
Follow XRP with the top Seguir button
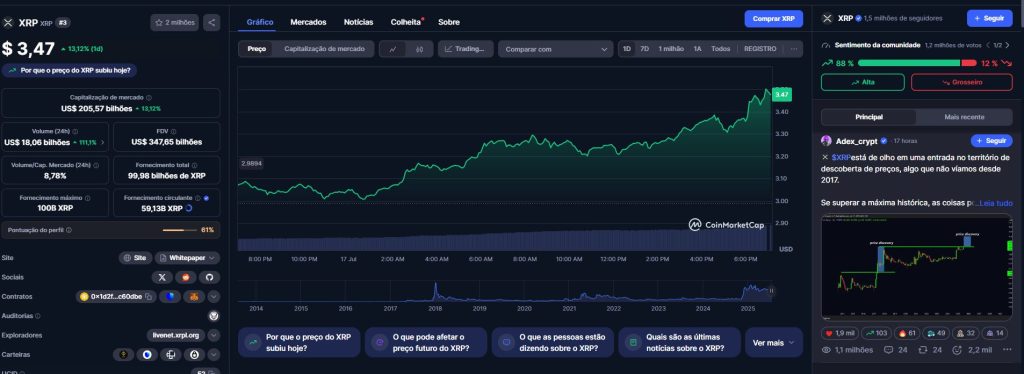(989, 18)
